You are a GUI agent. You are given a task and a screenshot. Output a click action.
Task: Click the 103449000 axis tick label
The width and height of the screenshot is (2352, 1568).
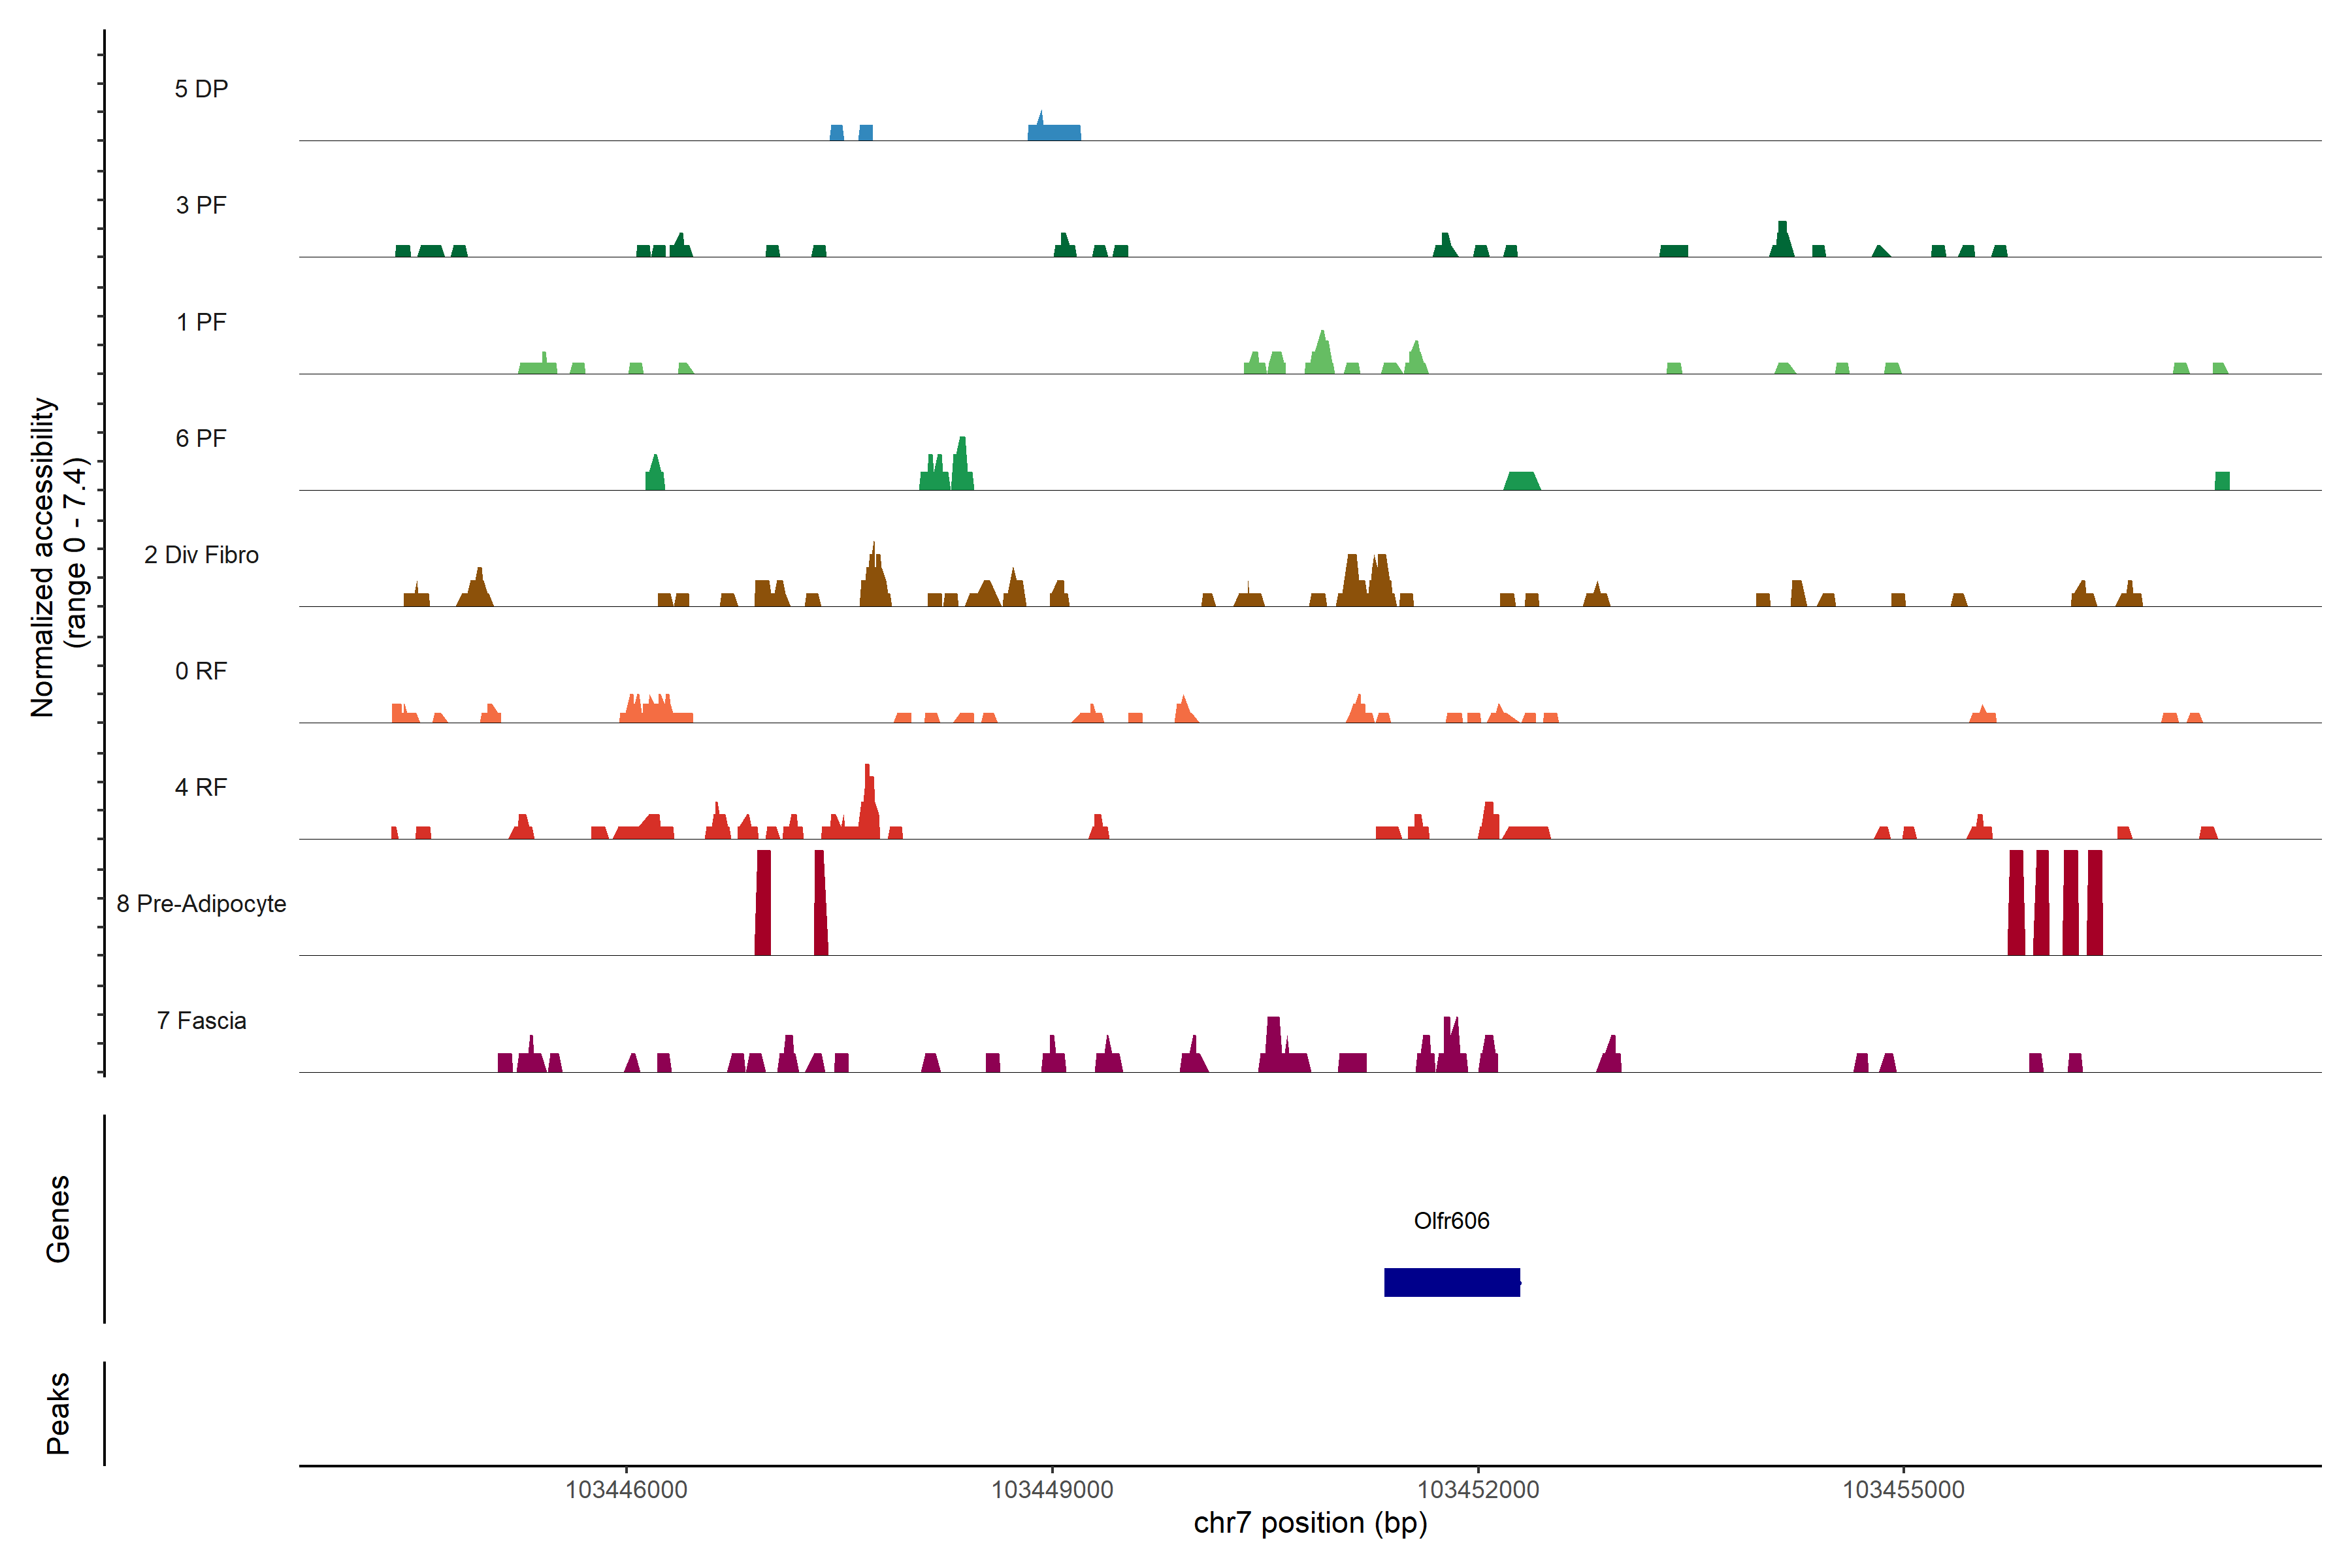click(1052, 1489)
